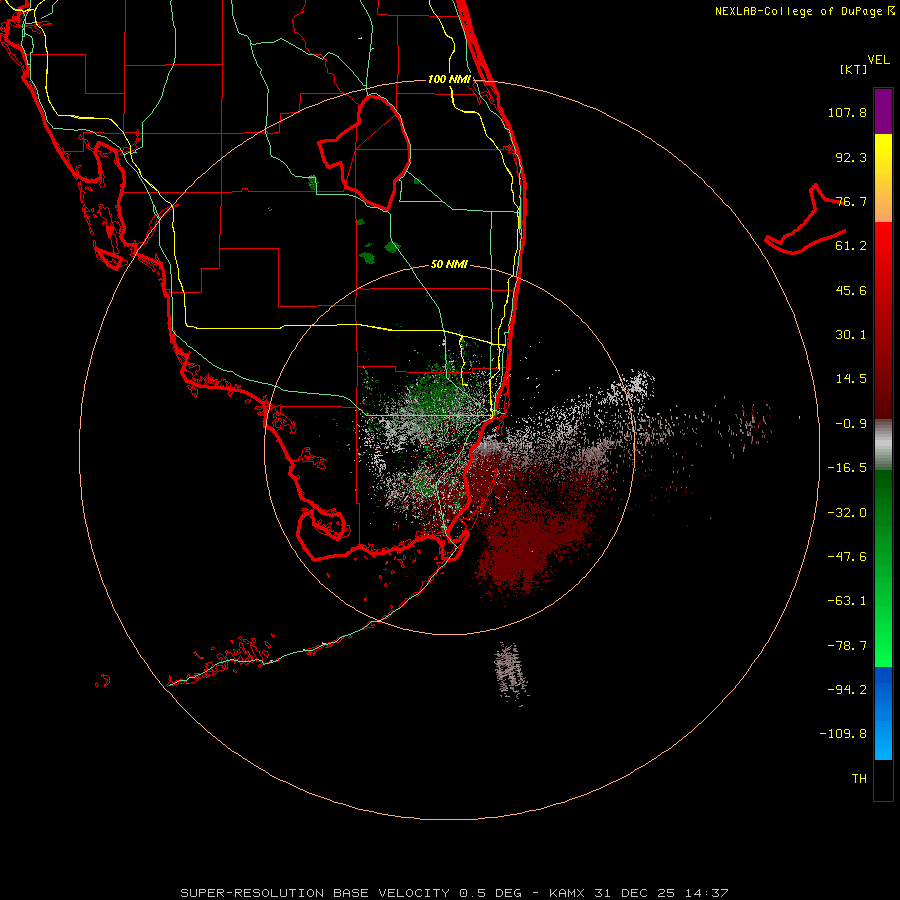Screen dimensions: 900x900
Task: Click the -109.8 velocity scale value
Action: click(843, 734)
